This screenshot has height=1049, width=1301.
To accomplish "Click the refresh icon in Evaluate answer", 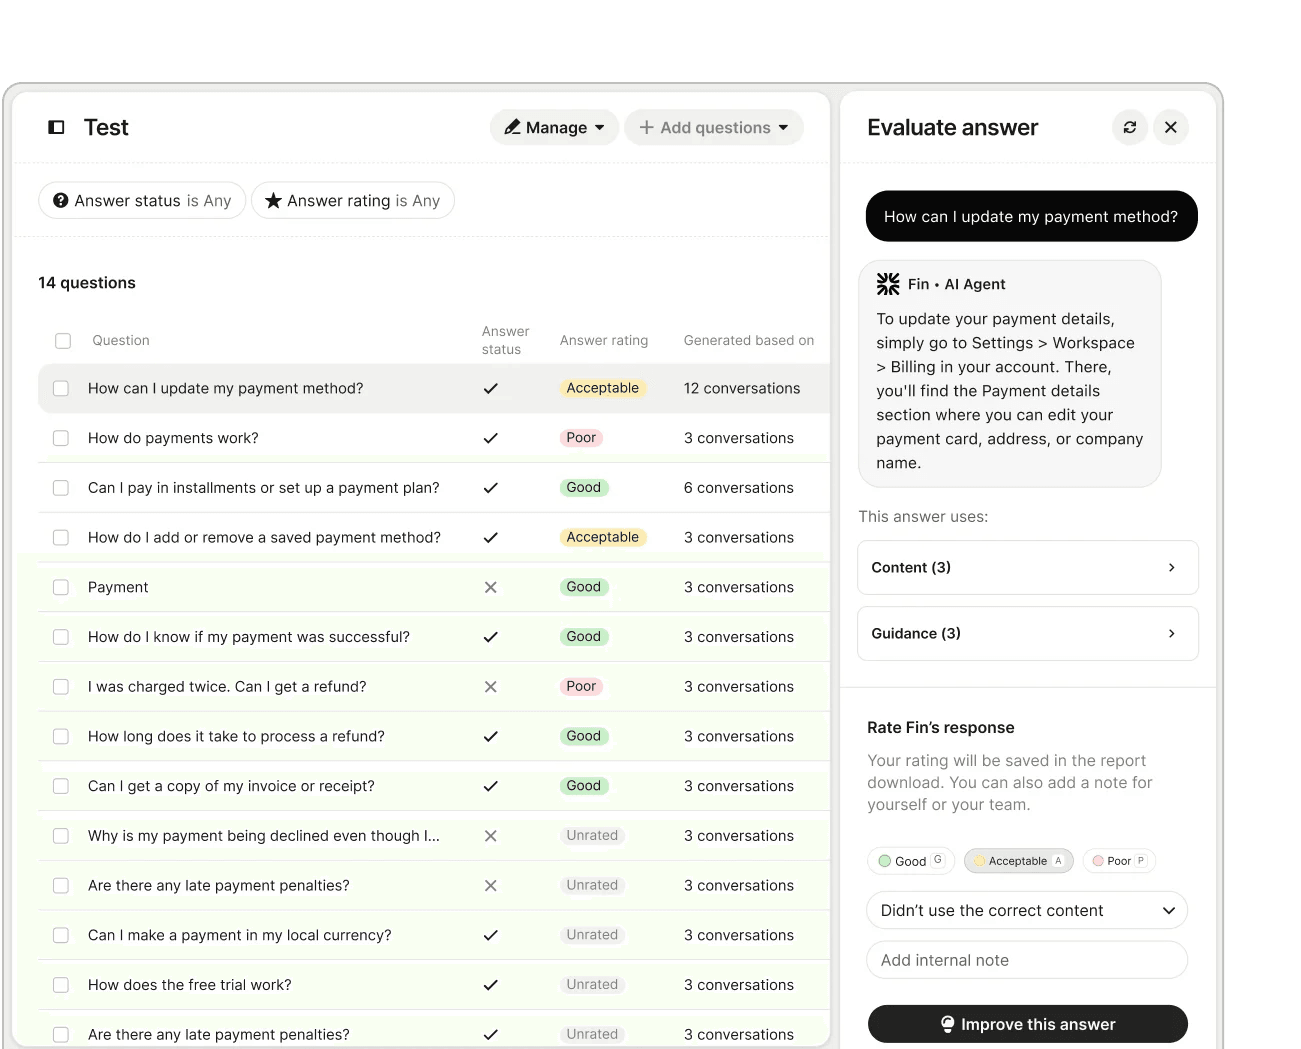I will click(x=1129, y=127).
